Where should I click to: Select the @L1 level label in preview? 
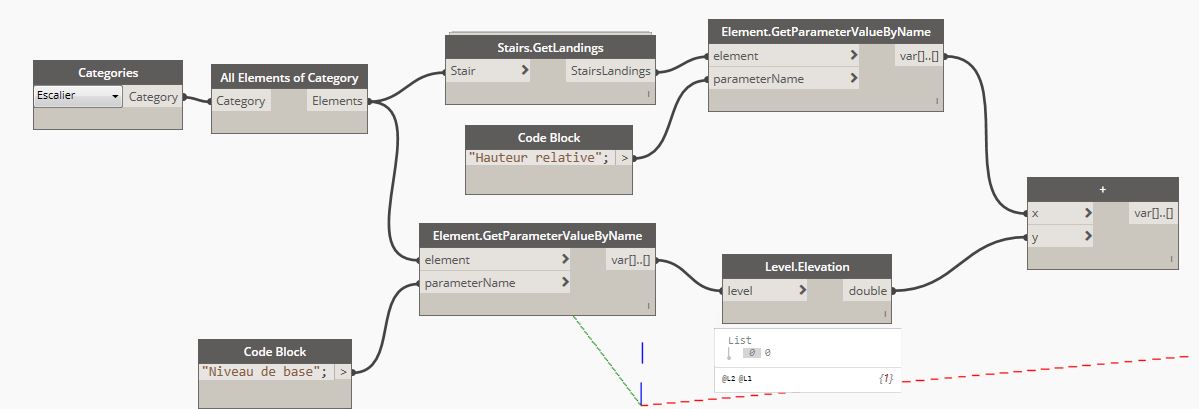[x=745, y=380]
